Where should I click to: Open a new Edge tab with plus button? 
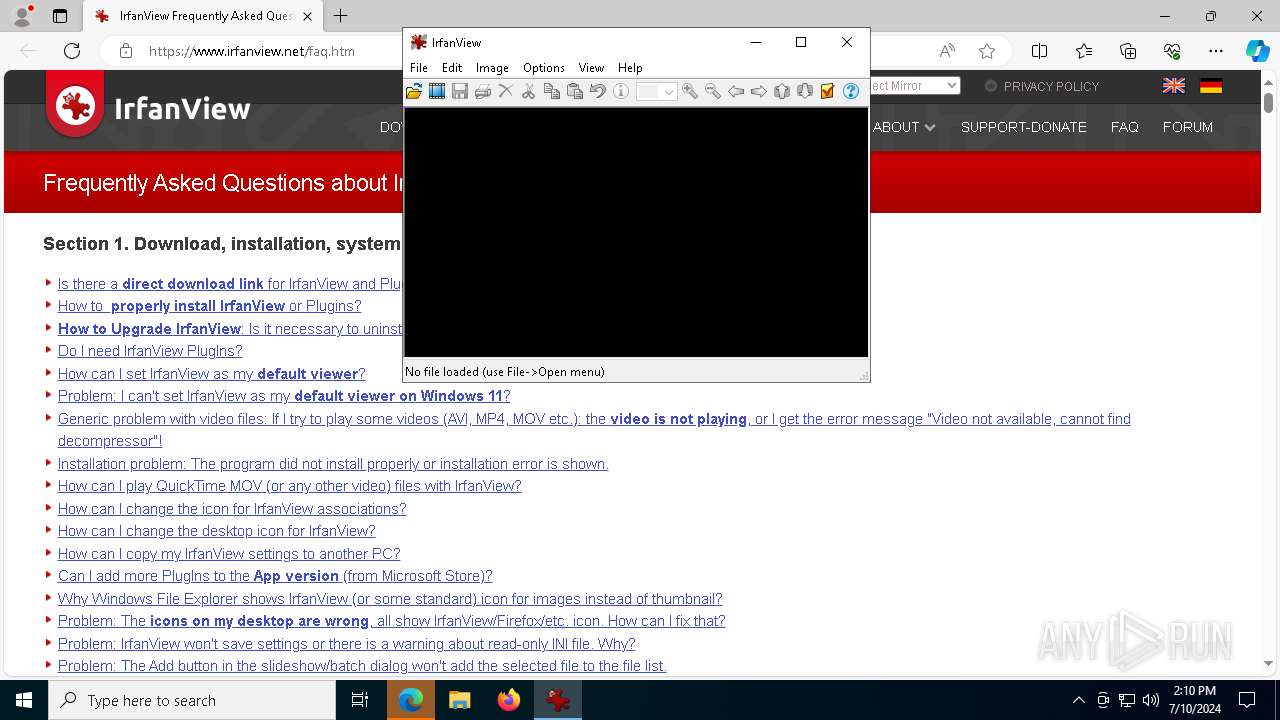click(341, 16)
